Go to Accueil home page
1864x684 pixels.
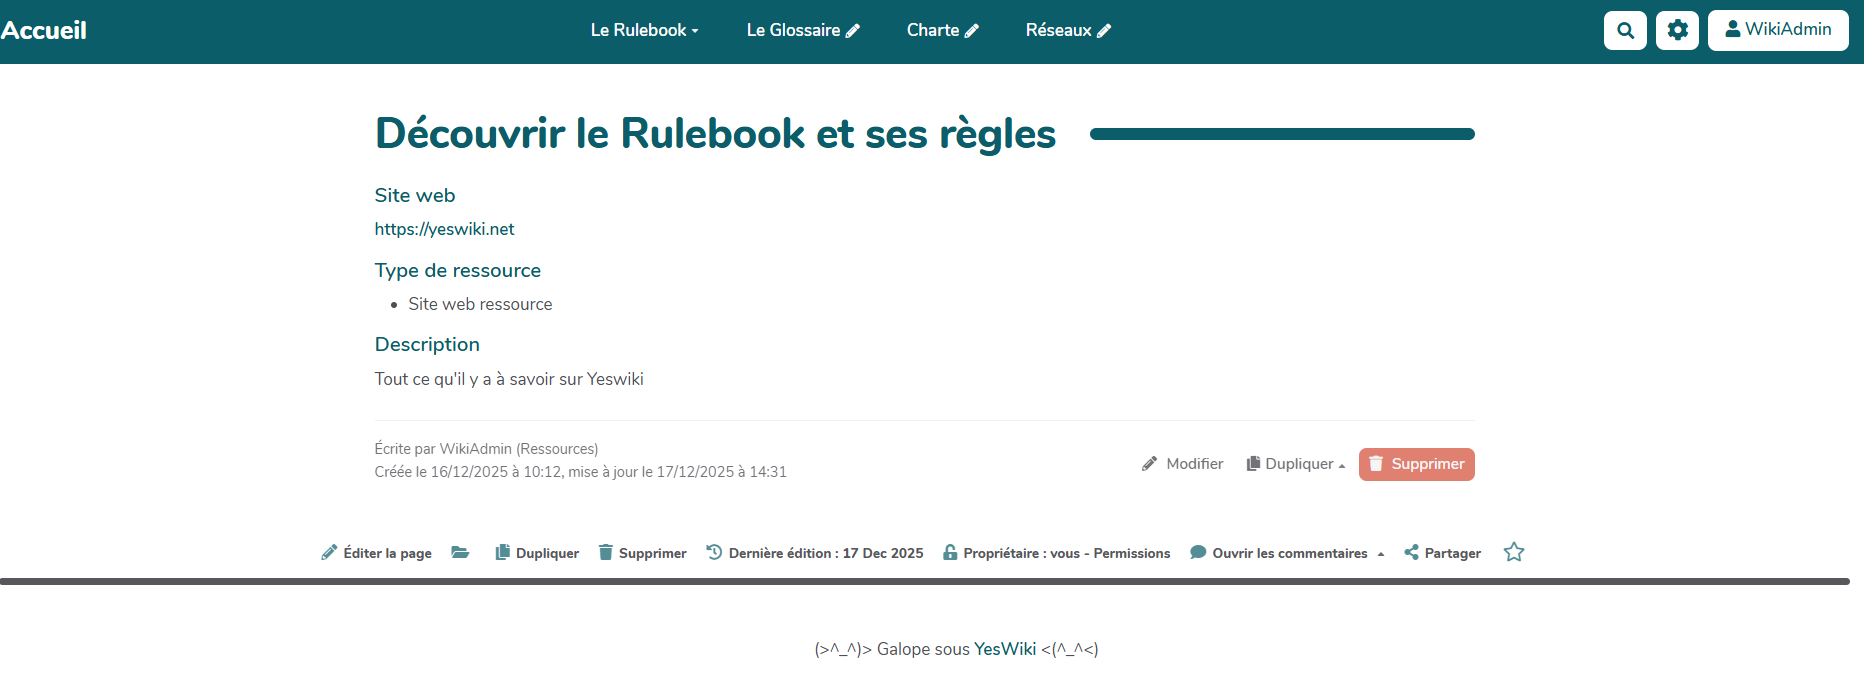(44, 31)
